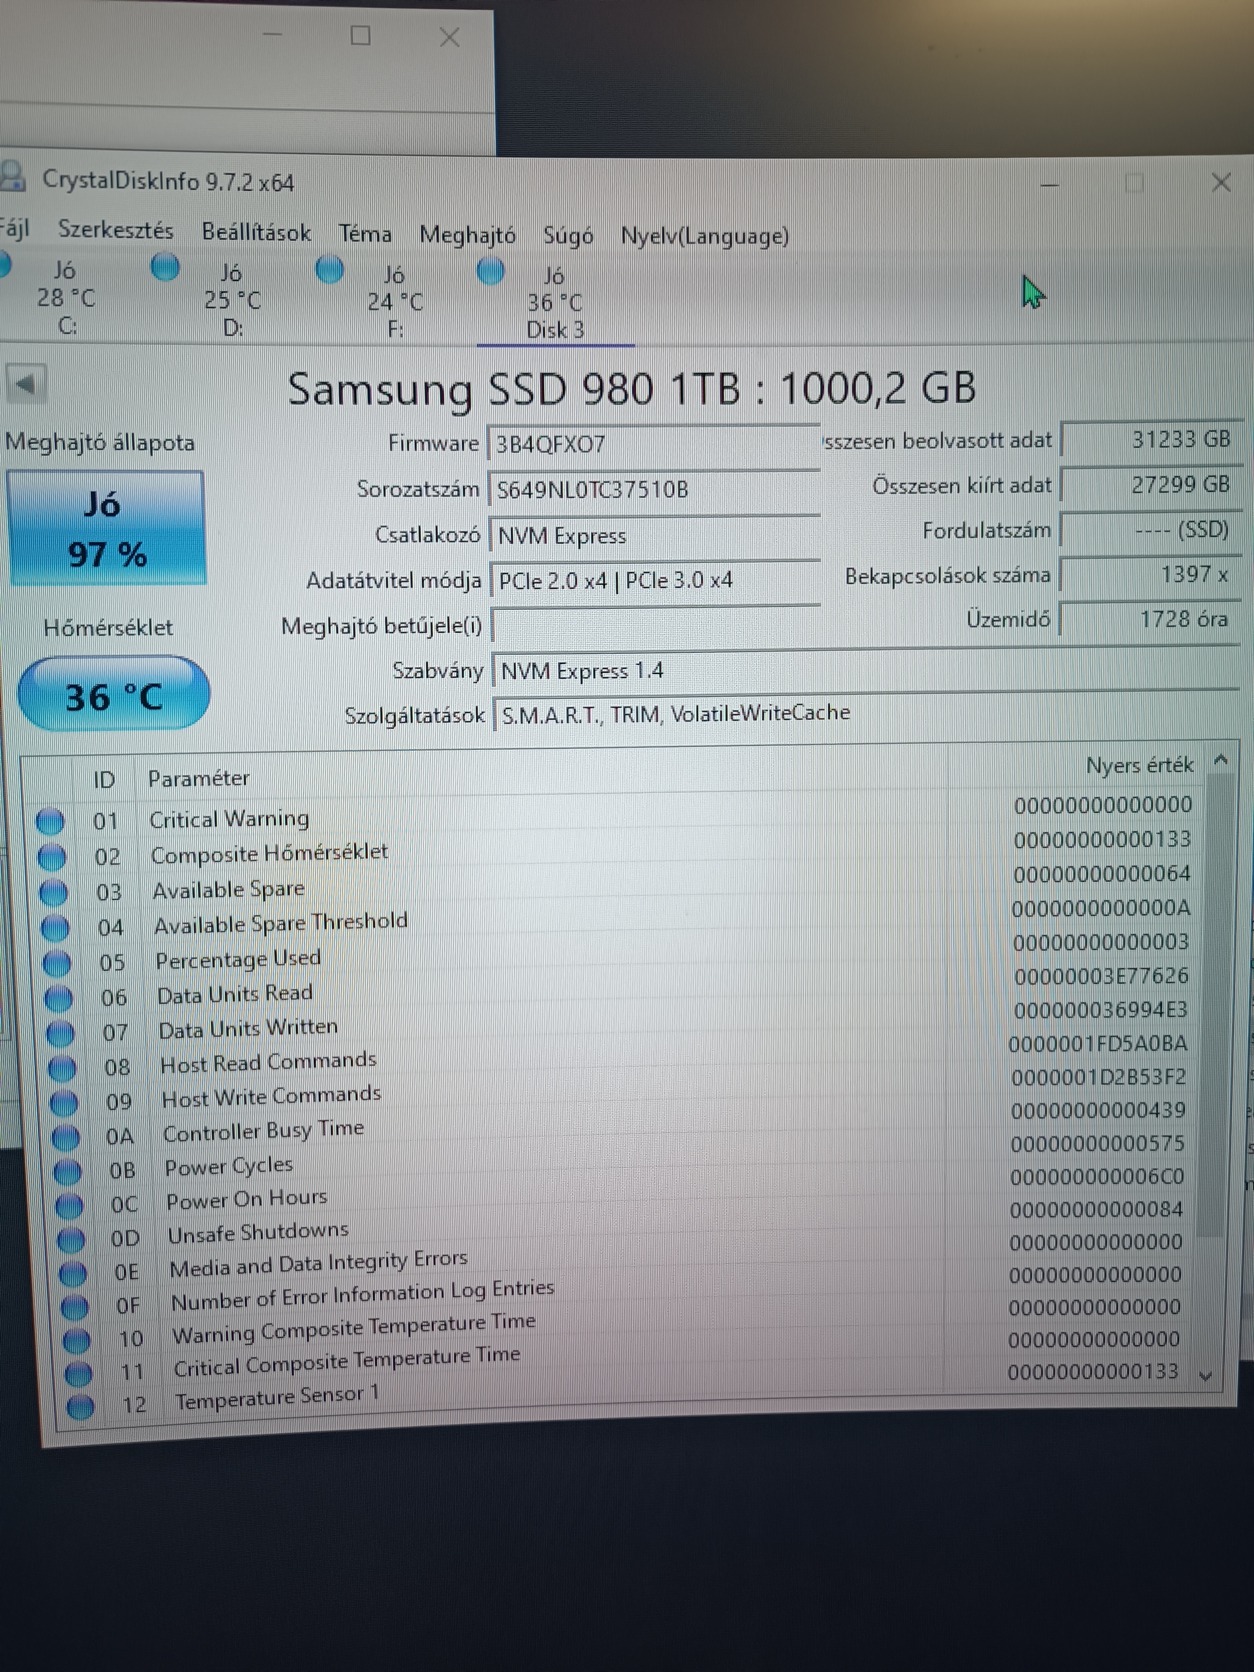This screenshot has height=1672, width=1254.
Task: Click the Fordulatszám value ---- (SSD)
Action: (x=1149, y=529)
